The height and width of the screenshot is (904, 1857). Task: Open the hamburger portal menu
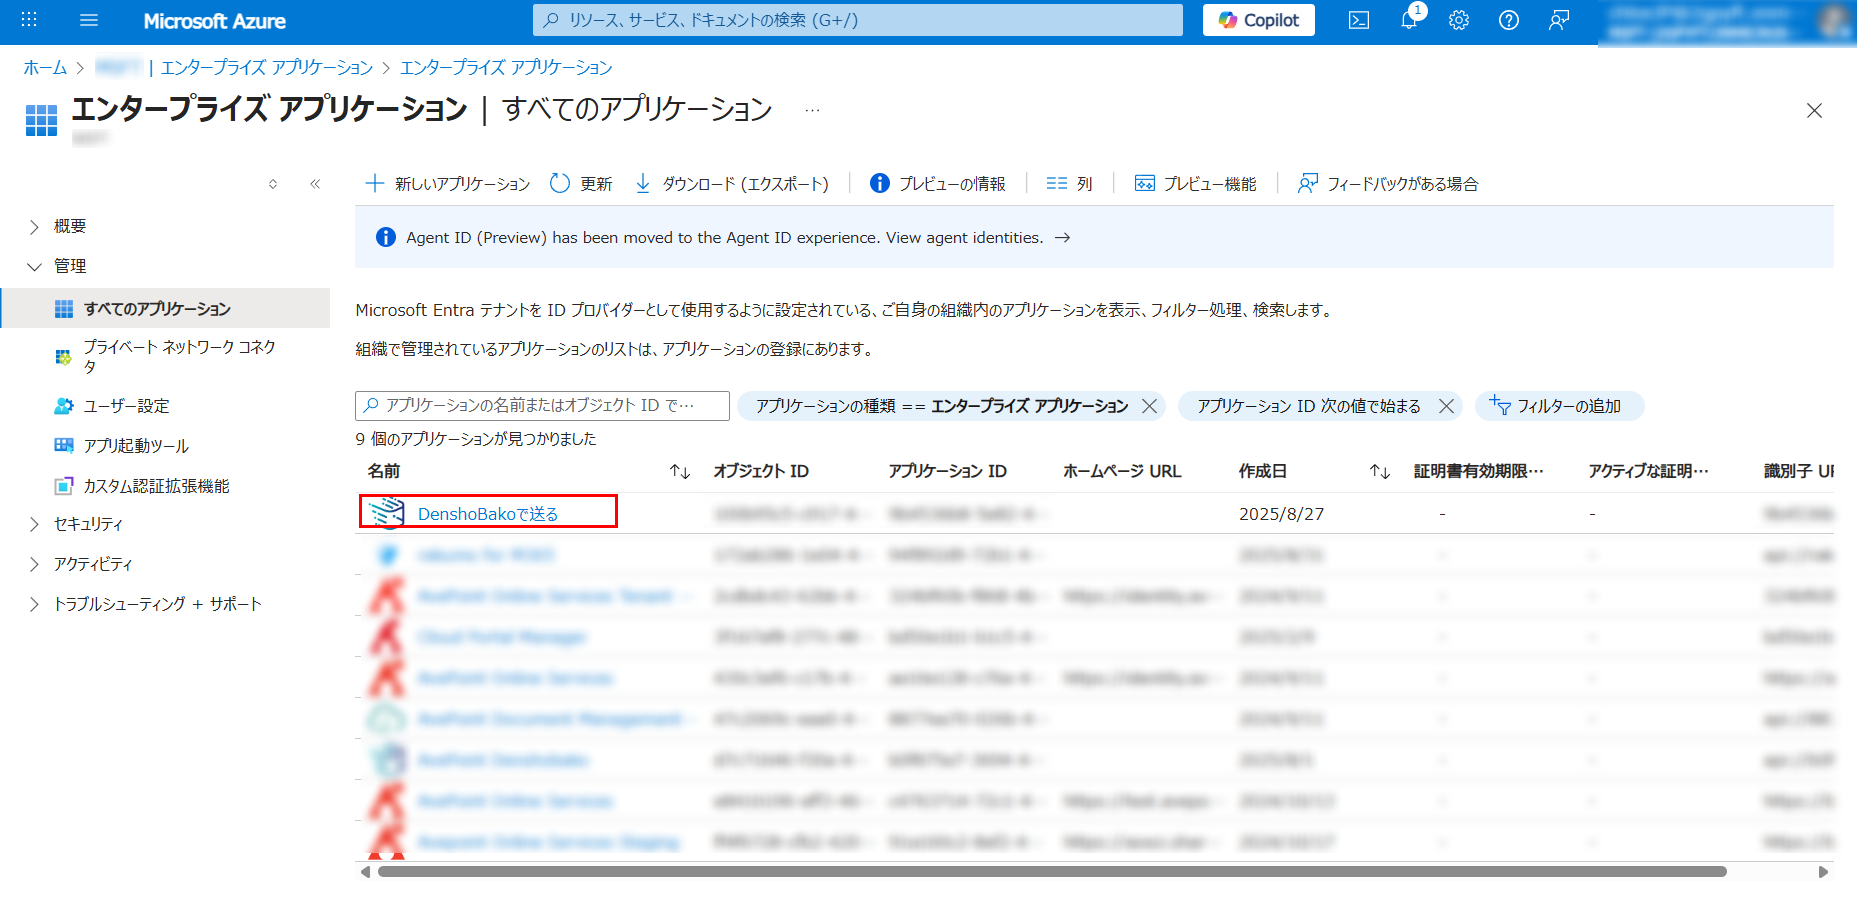[x=89, y=20]
